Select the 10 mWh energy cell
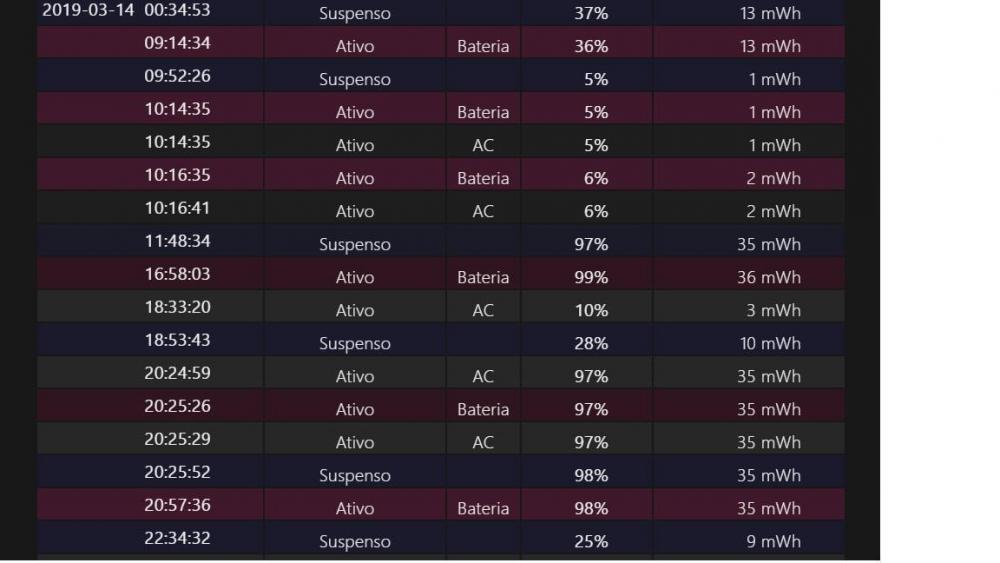This screenshot has width=1000, height=563. 769,343
